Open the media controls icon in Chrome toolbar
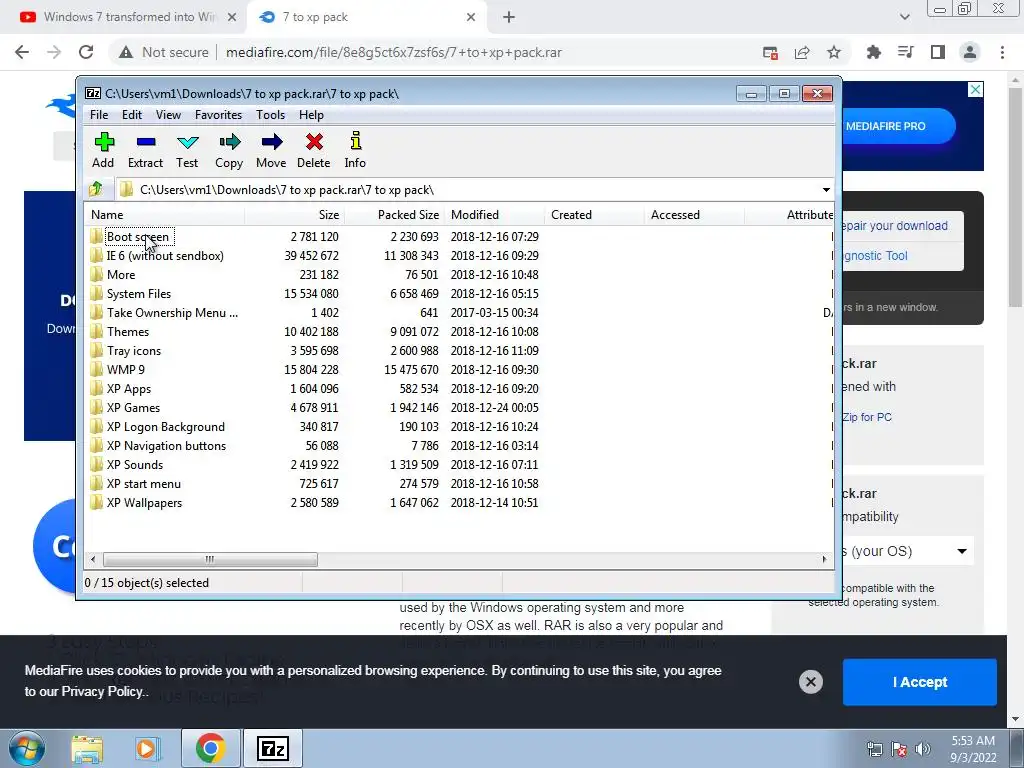Image resolution: width=1024 pixels, height=768 pixels. (906, 52)
